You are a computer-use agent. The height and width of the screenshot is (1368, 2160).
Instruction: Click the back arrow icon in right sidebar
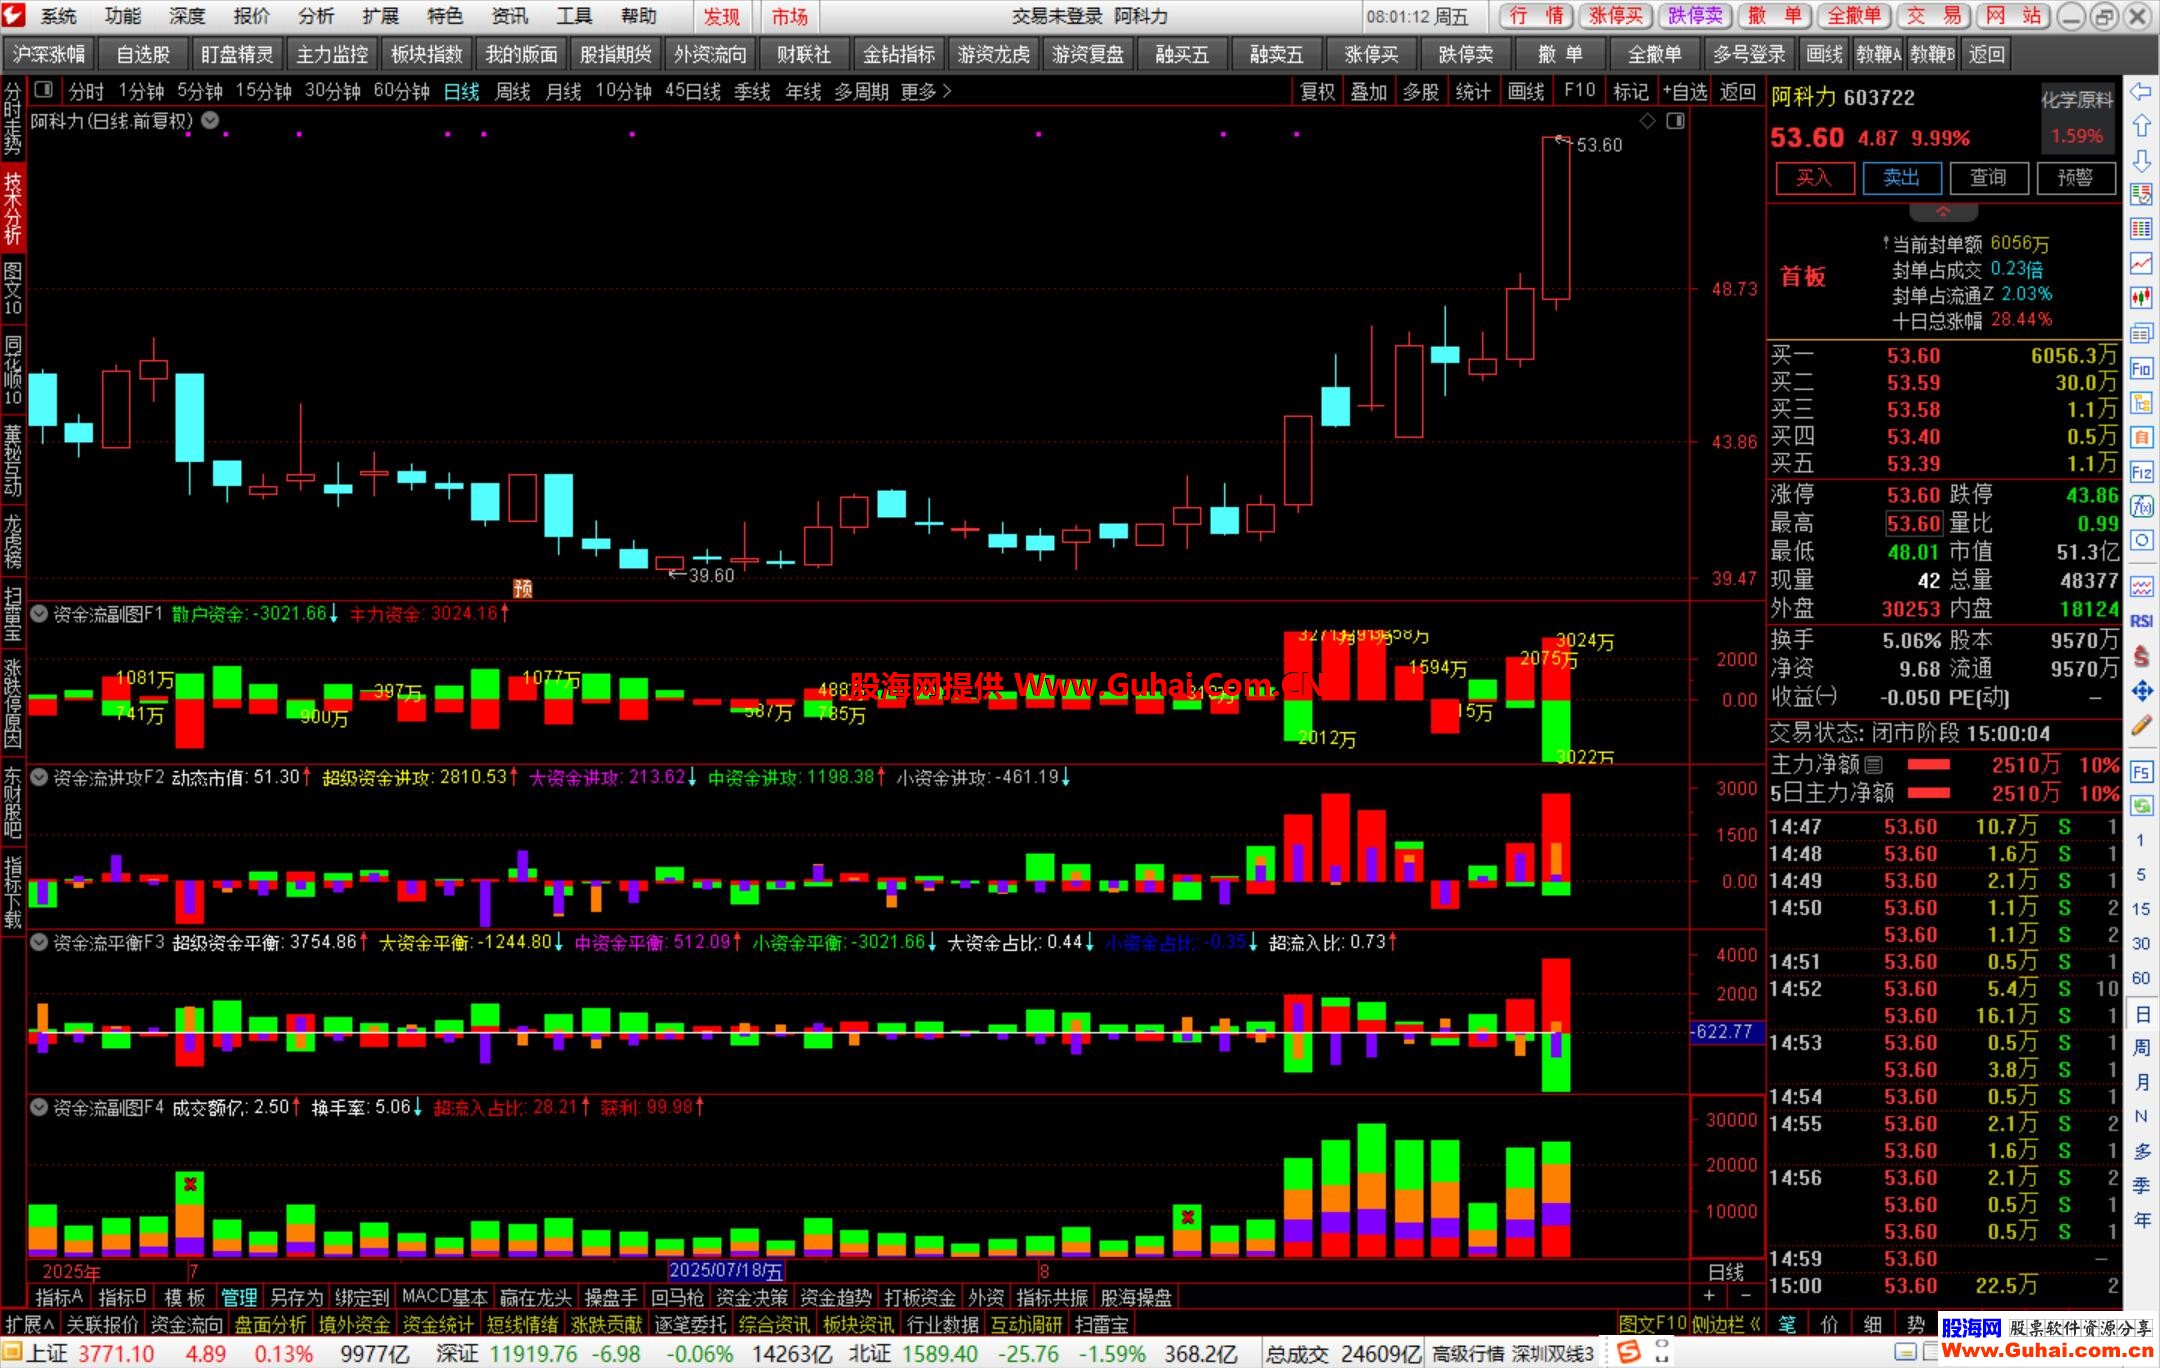(x=2141, y=92)
